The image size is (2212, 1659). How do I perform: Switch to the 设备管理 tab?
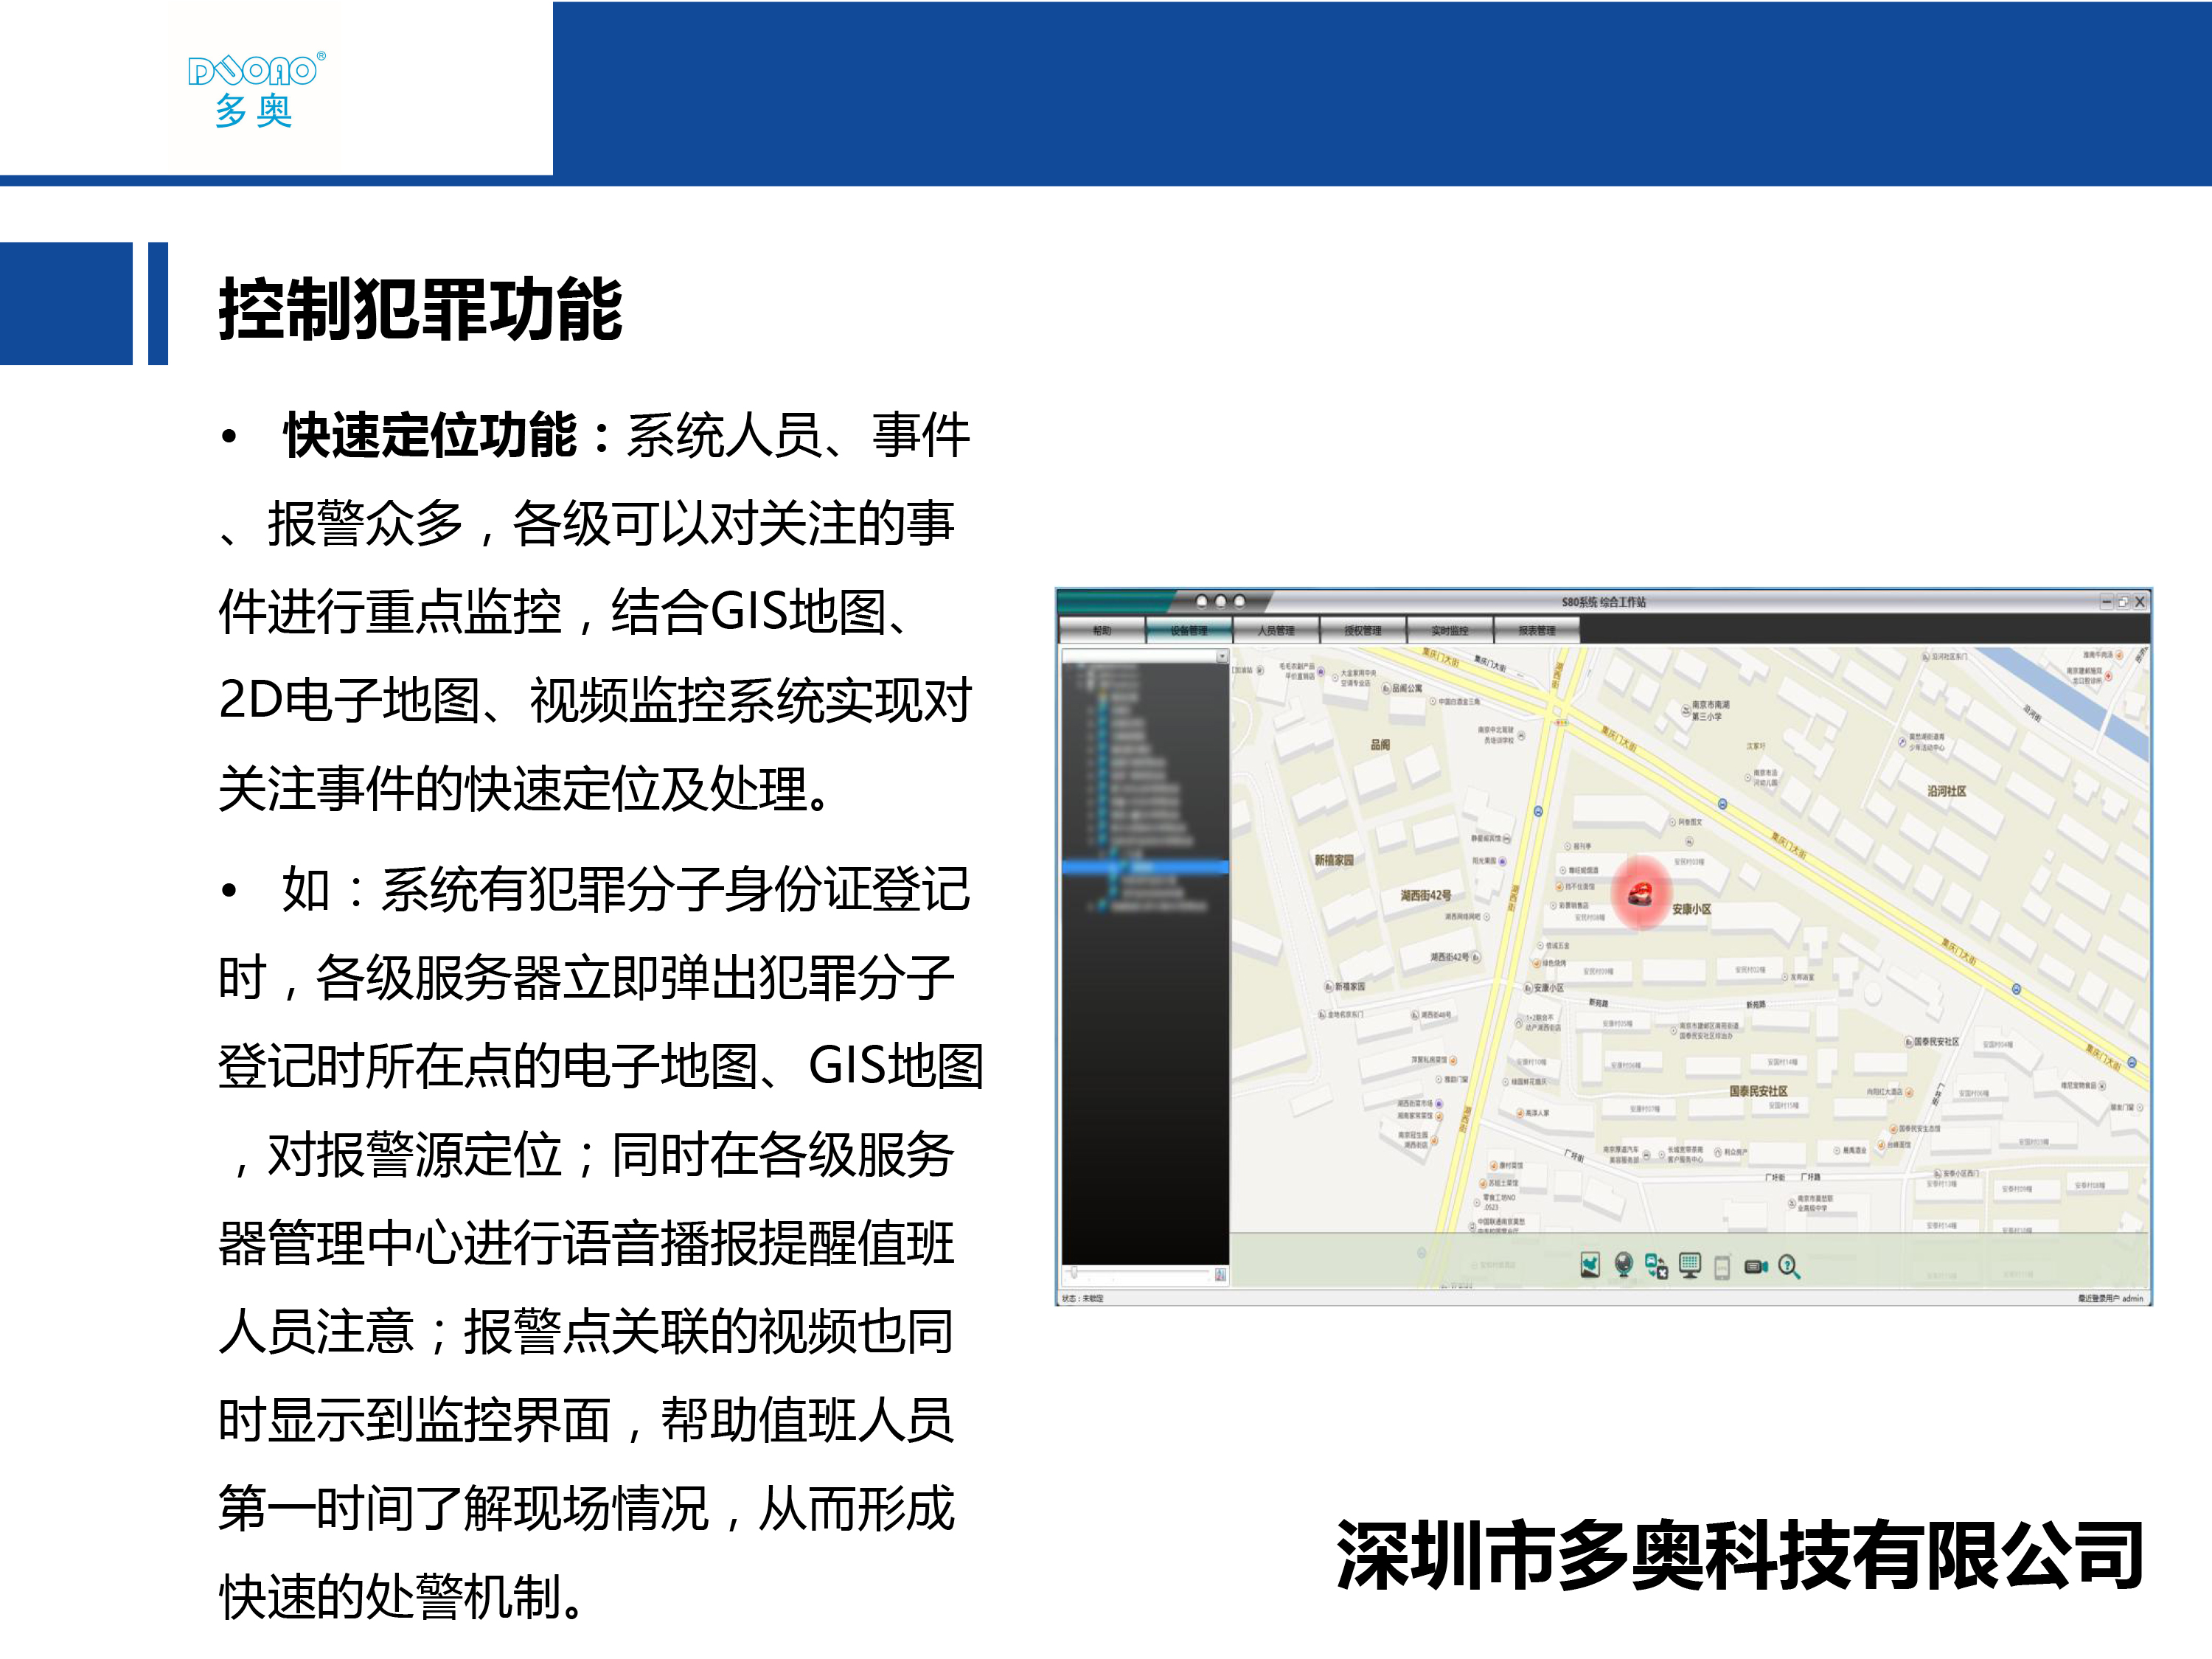(x=1189, y=630)
